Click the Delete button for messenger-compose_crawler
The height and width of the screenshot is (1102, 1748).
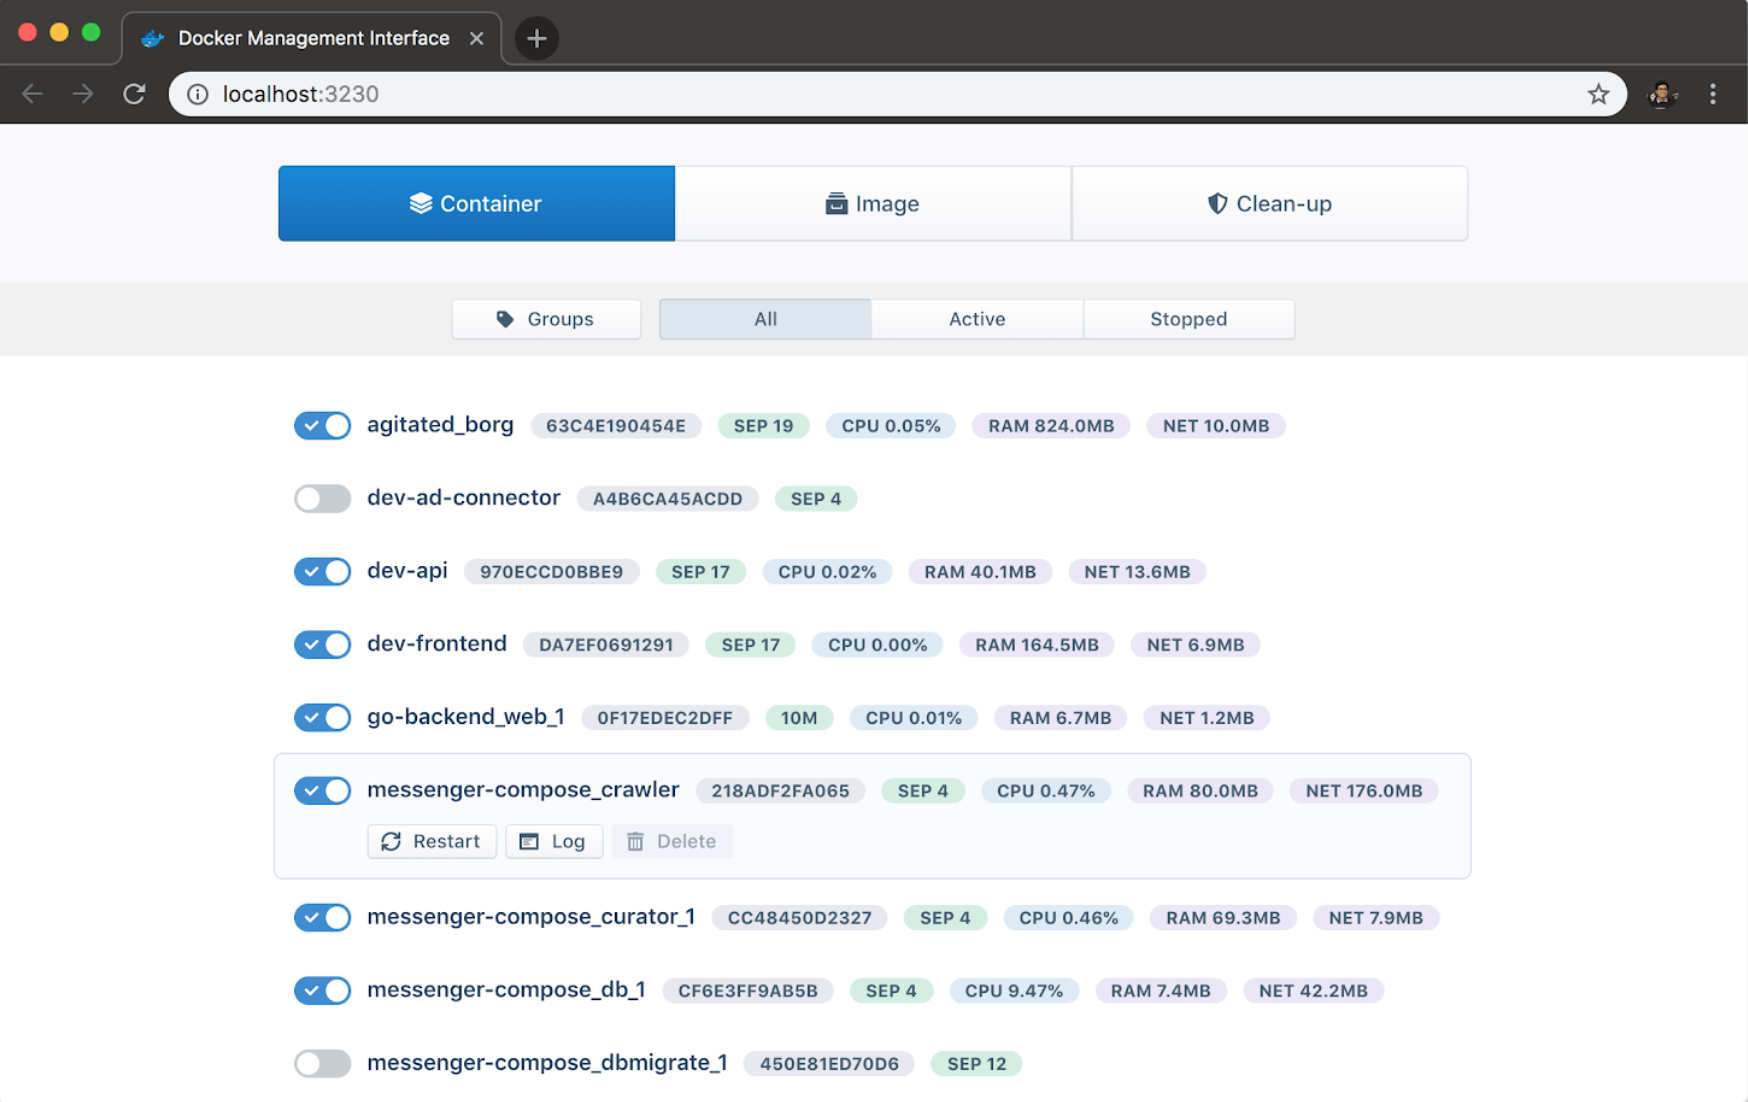pyautogui.click(x=672, y=841)
